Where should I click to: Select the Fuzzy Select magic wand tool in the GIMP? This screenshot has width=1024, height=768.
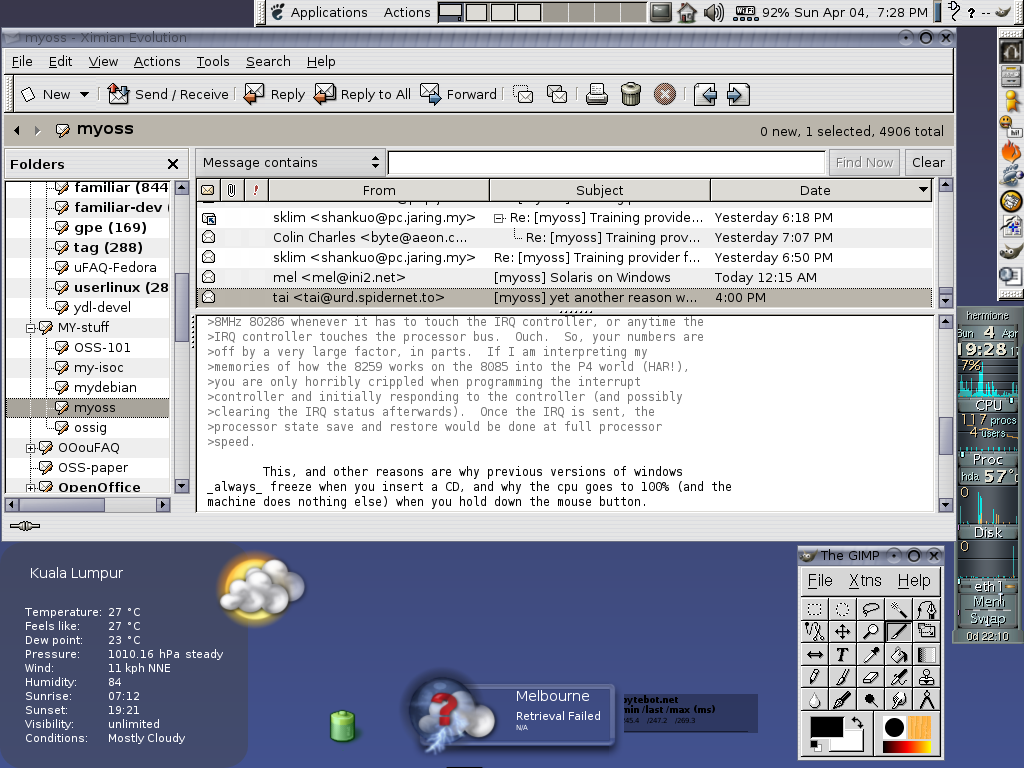coord(899,609)
